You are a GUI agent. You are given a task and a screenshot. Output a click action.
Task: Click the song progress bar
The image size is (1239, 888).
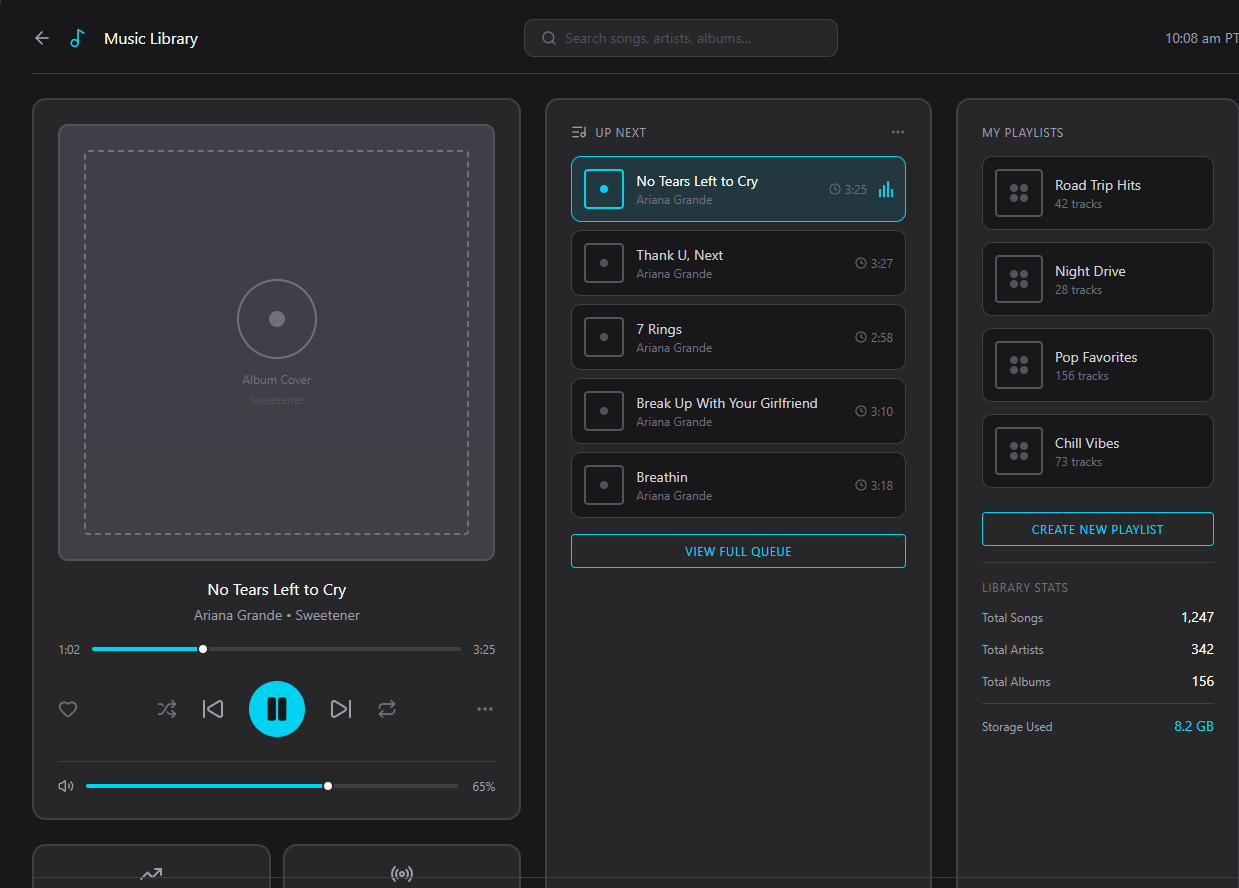[x=276, y=648]
